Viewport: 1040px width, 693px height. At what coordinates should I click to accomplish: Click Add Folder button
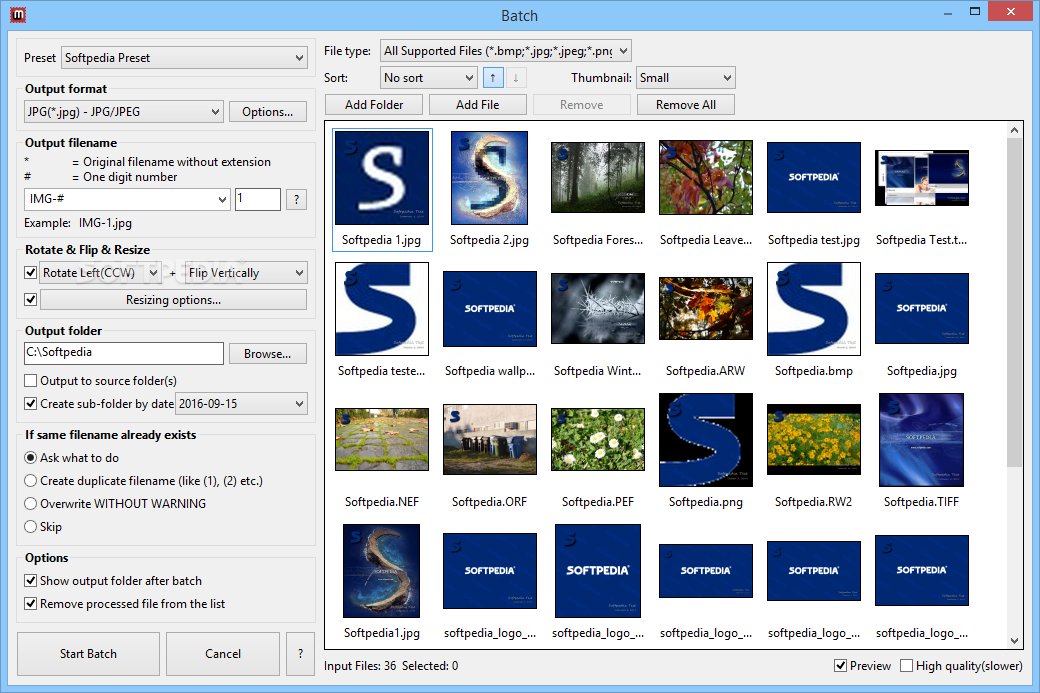(374, 105)
